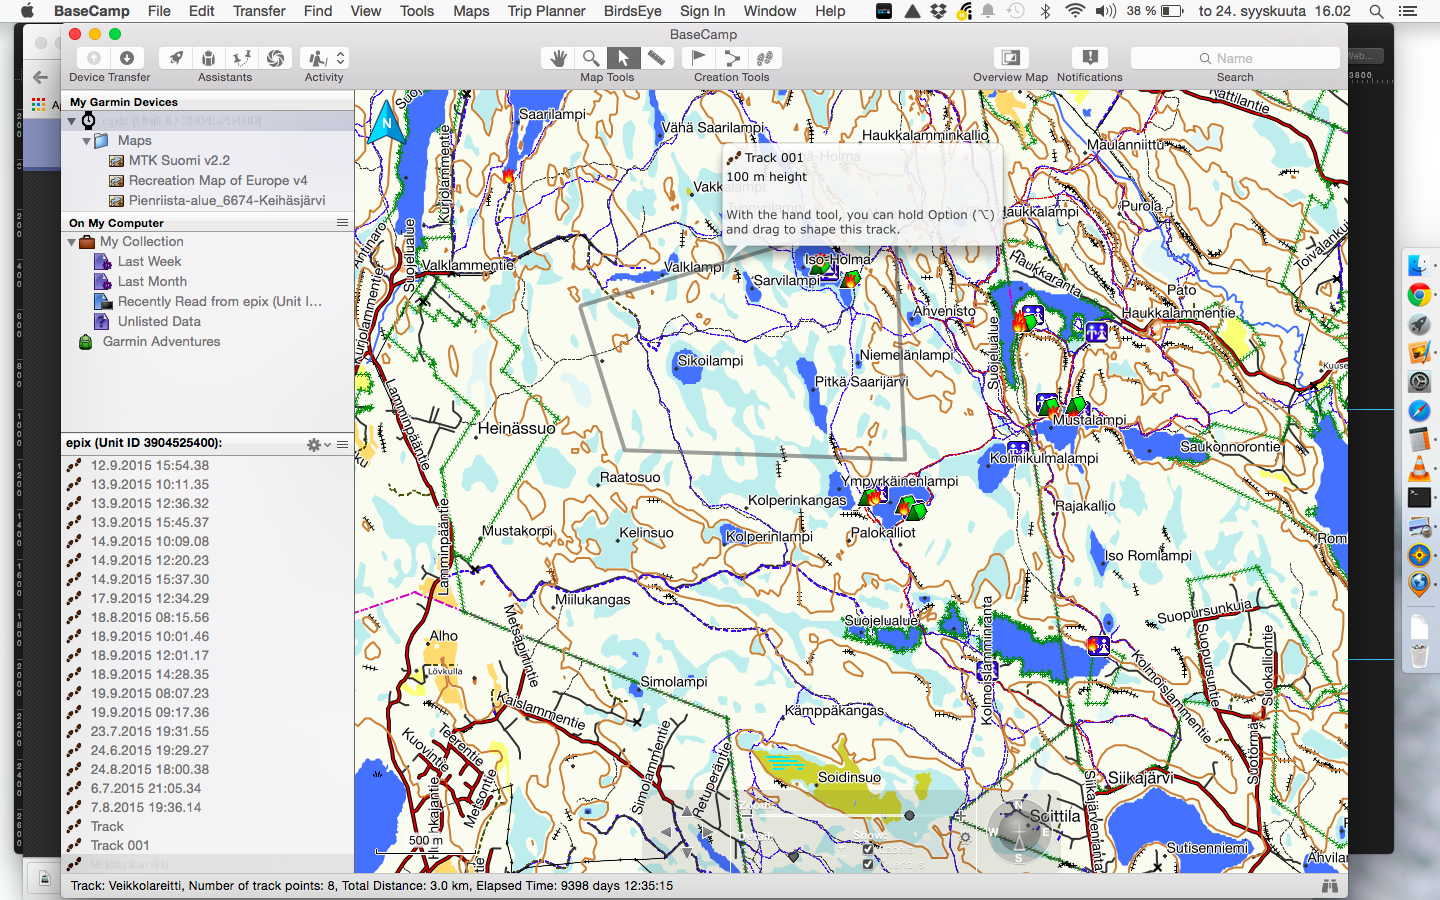Open the rocket Assistants icon
The image size is (1440, 900).
tap(176, 58)
